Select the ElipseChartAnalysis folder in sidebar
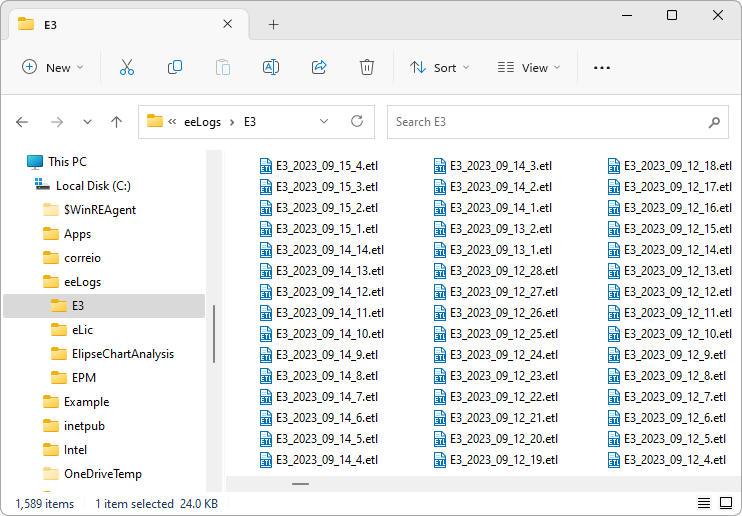742x516 pixels. [122, 354]
